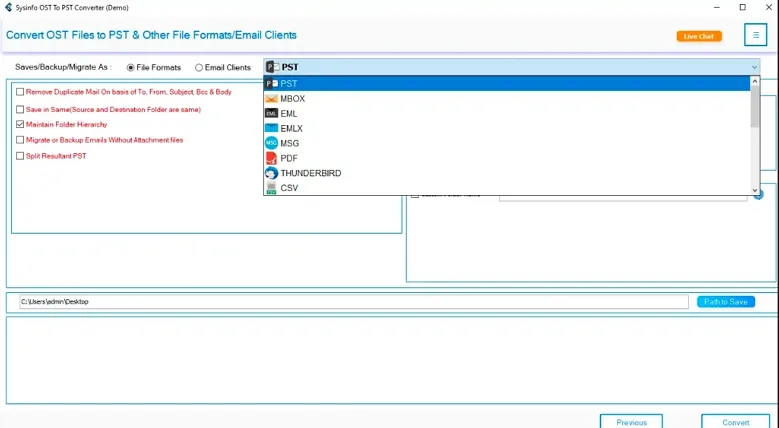Maximize the converter window
779x428 pixels.
tap(743, 7)
